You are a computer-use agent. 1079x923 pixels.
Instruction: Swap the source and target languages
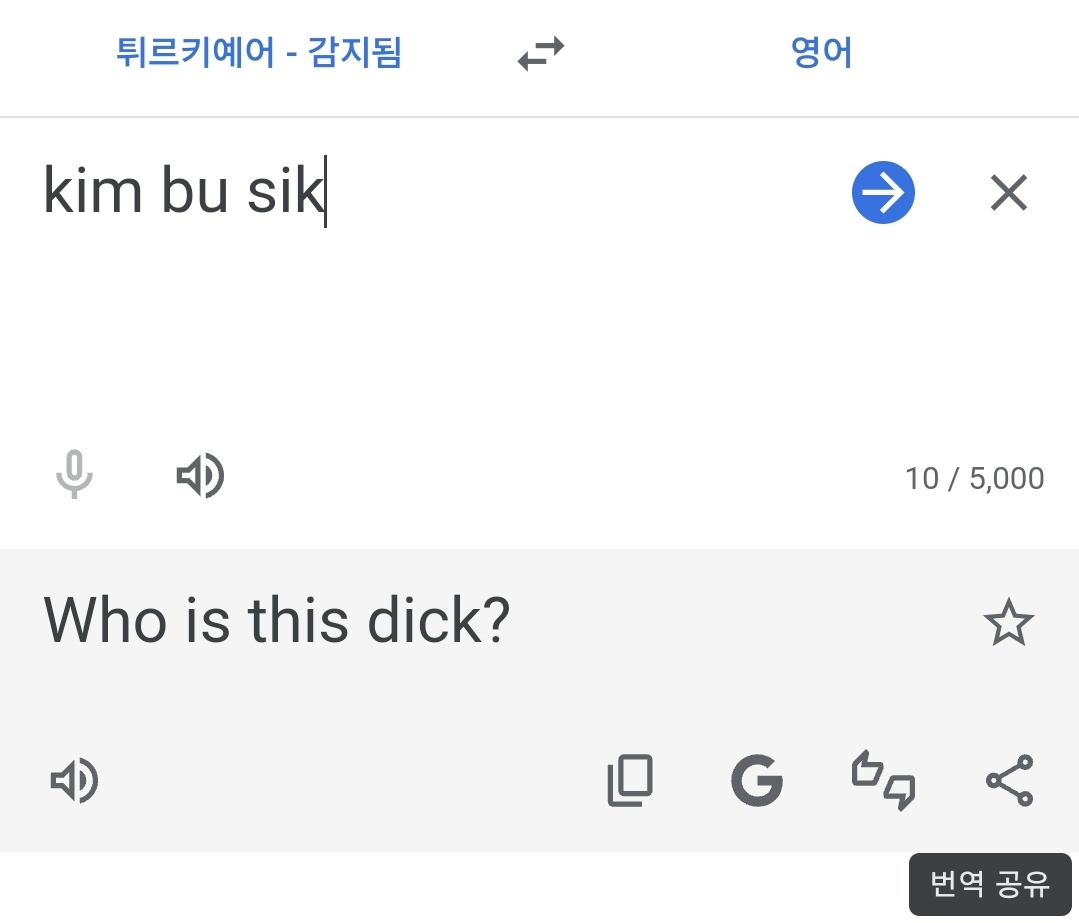[x=541, y=53]
